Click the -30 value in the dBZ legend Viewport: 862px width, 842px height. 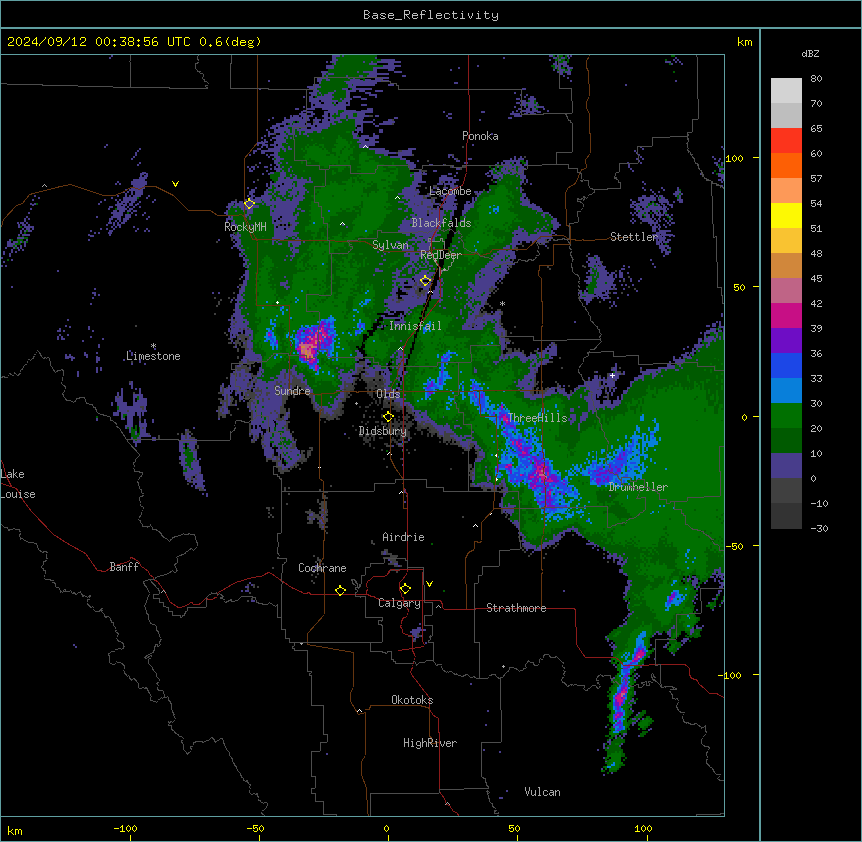(819, 529)
